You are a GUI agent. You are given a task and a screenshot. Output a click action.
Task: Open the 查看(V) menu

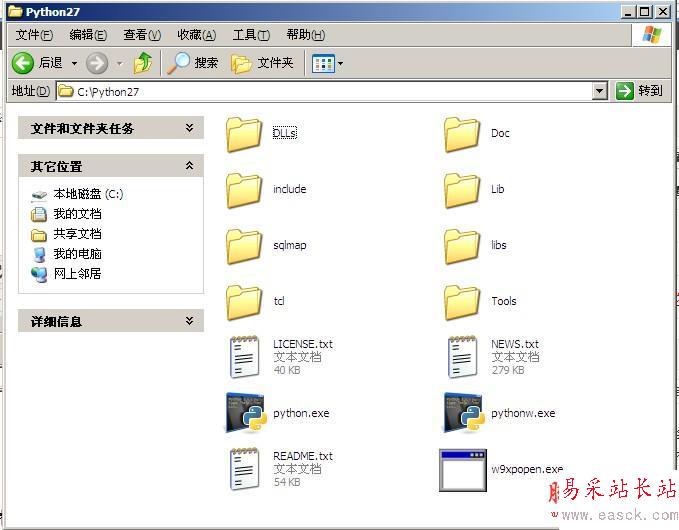142,35
